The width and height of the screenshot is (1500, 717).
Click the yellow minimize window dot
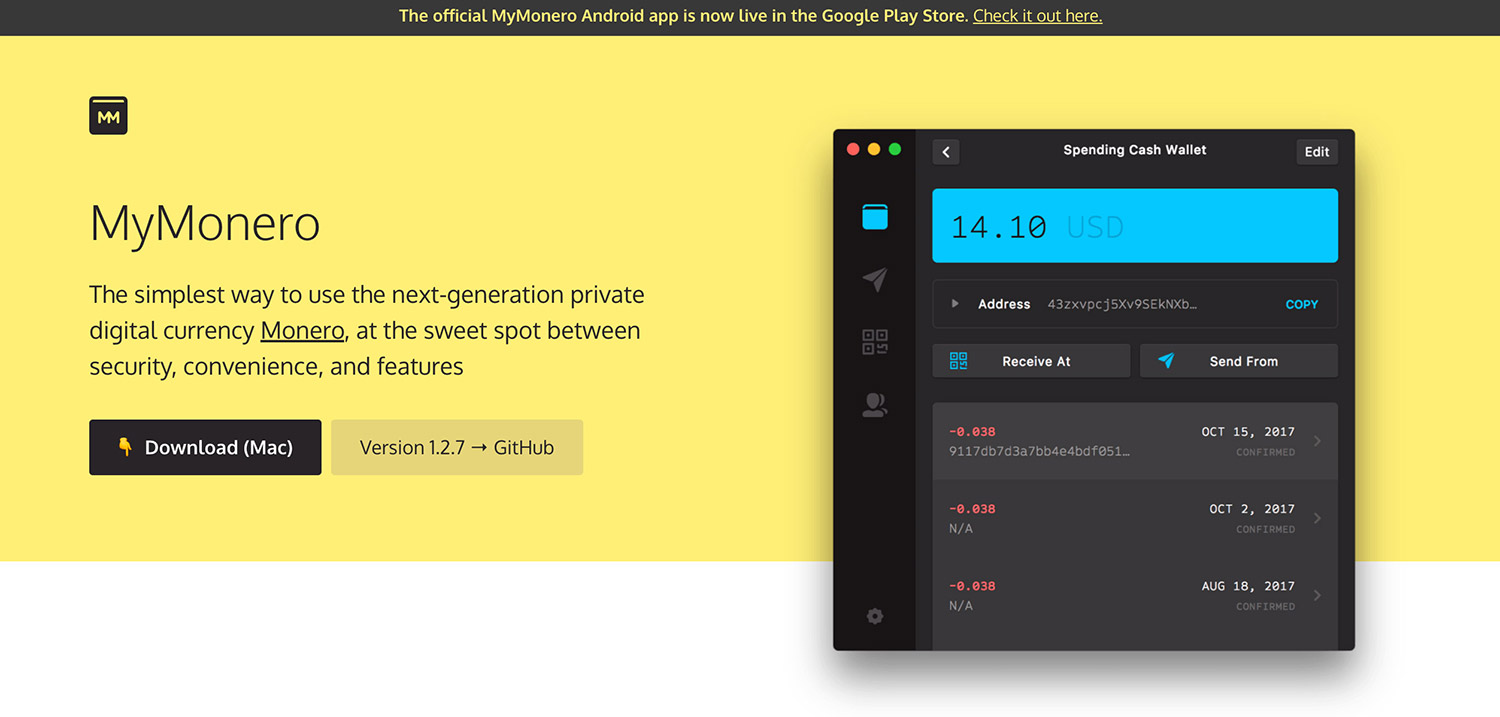874,149
